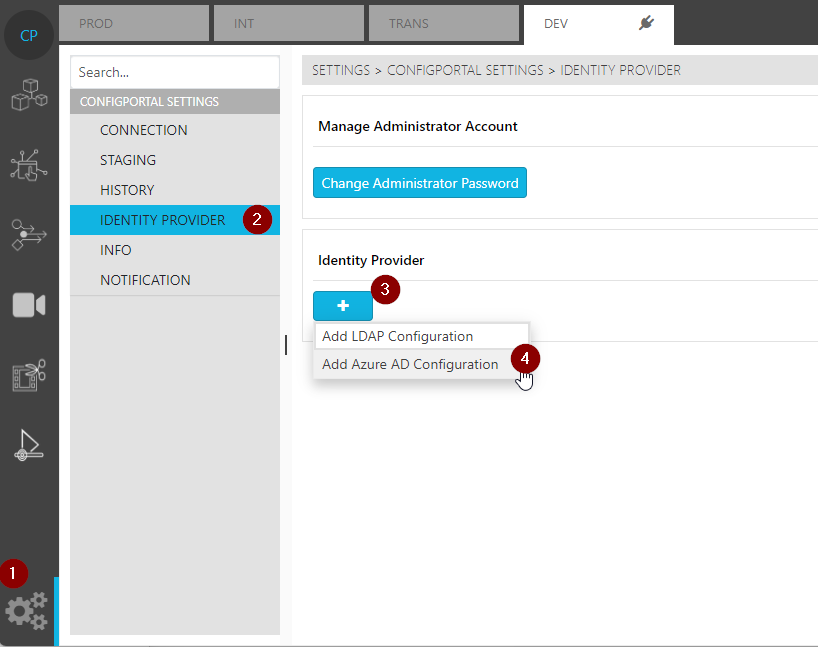Switch to the INT environment tab
Image resolution: width=818 pixels, height=647 pixels.
(288, 24)
